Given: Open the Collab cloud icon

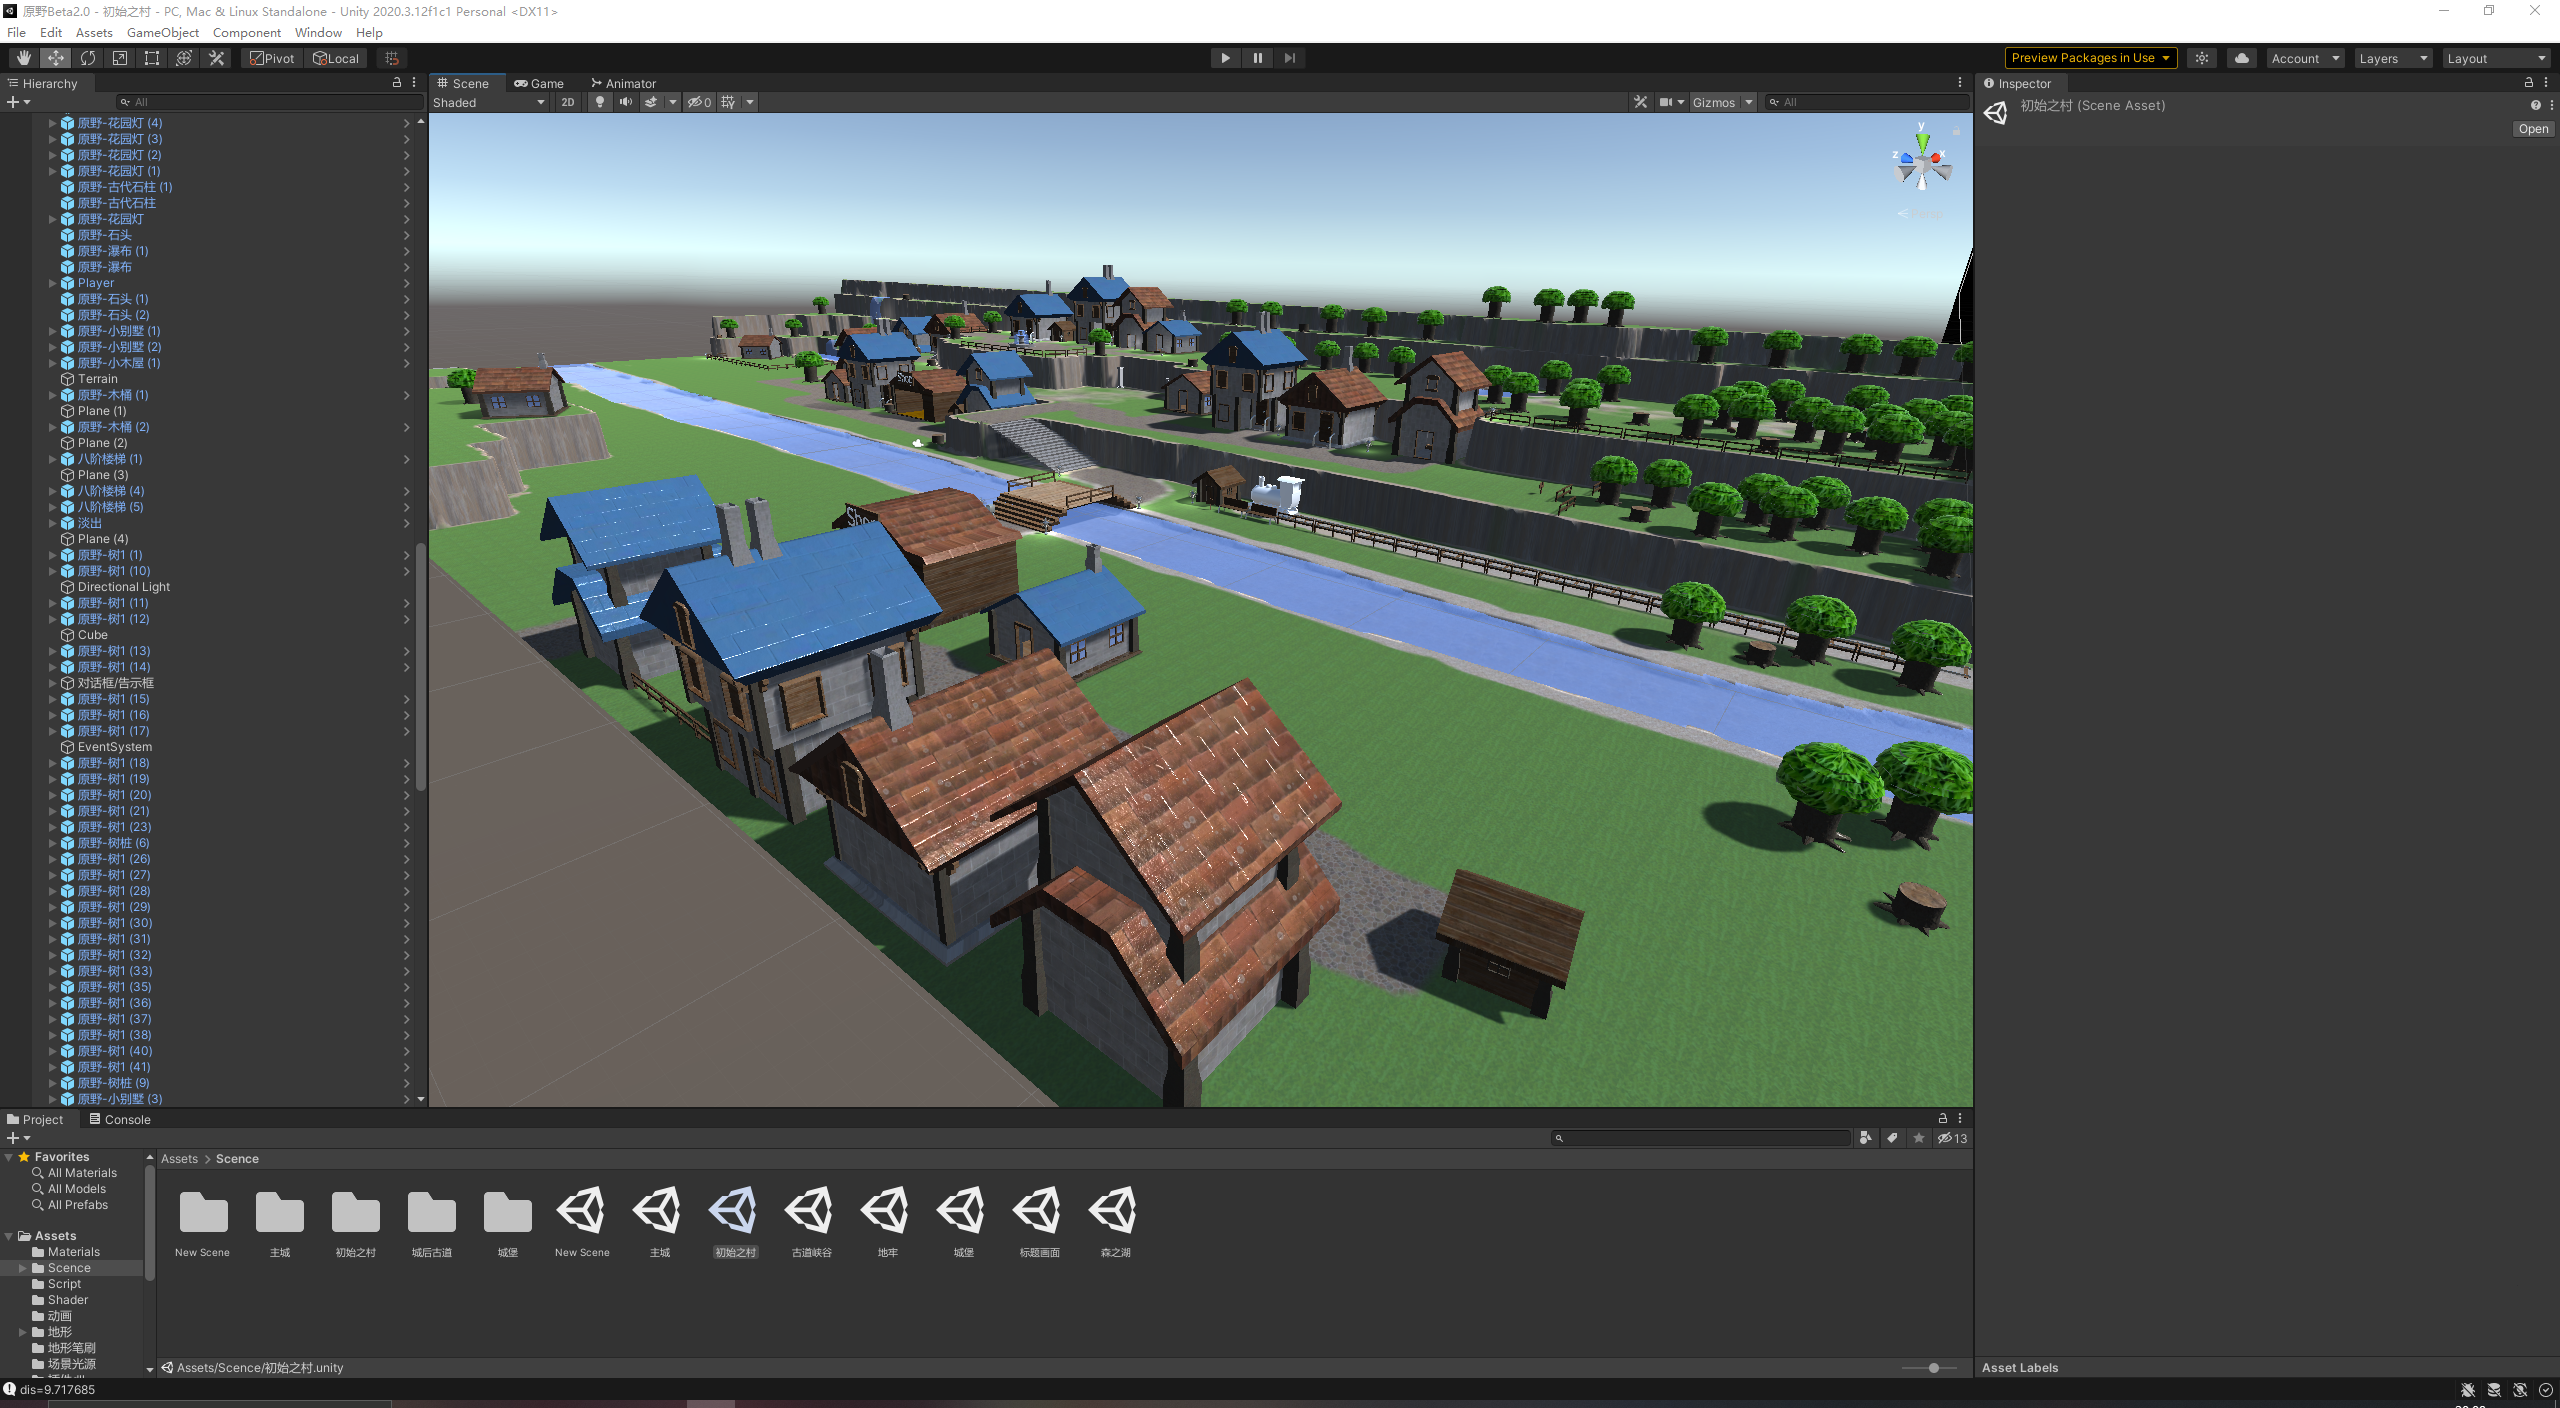Looking at the screenshot, I should coord(2241,58).
